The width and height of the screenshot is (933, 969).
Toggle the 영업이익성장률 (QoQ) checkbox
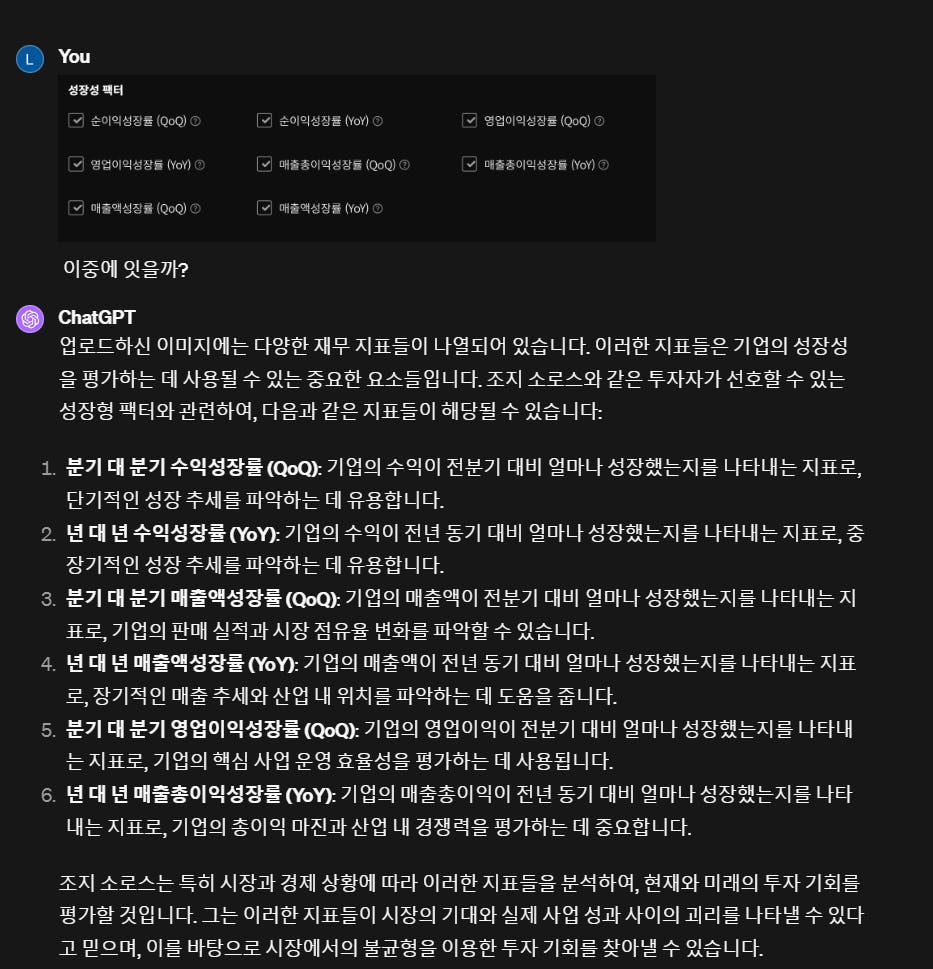[x=470, y=121]
